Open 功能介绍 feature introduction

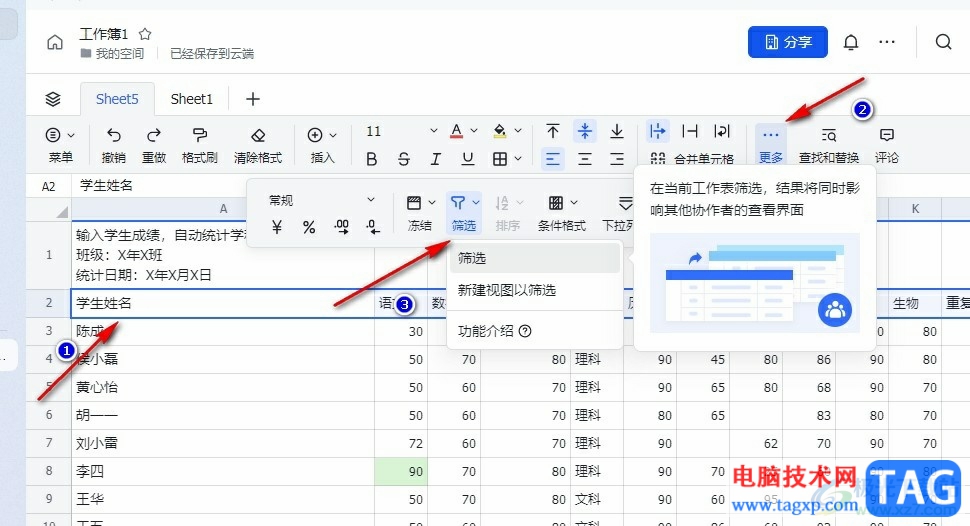pos(536,331)
